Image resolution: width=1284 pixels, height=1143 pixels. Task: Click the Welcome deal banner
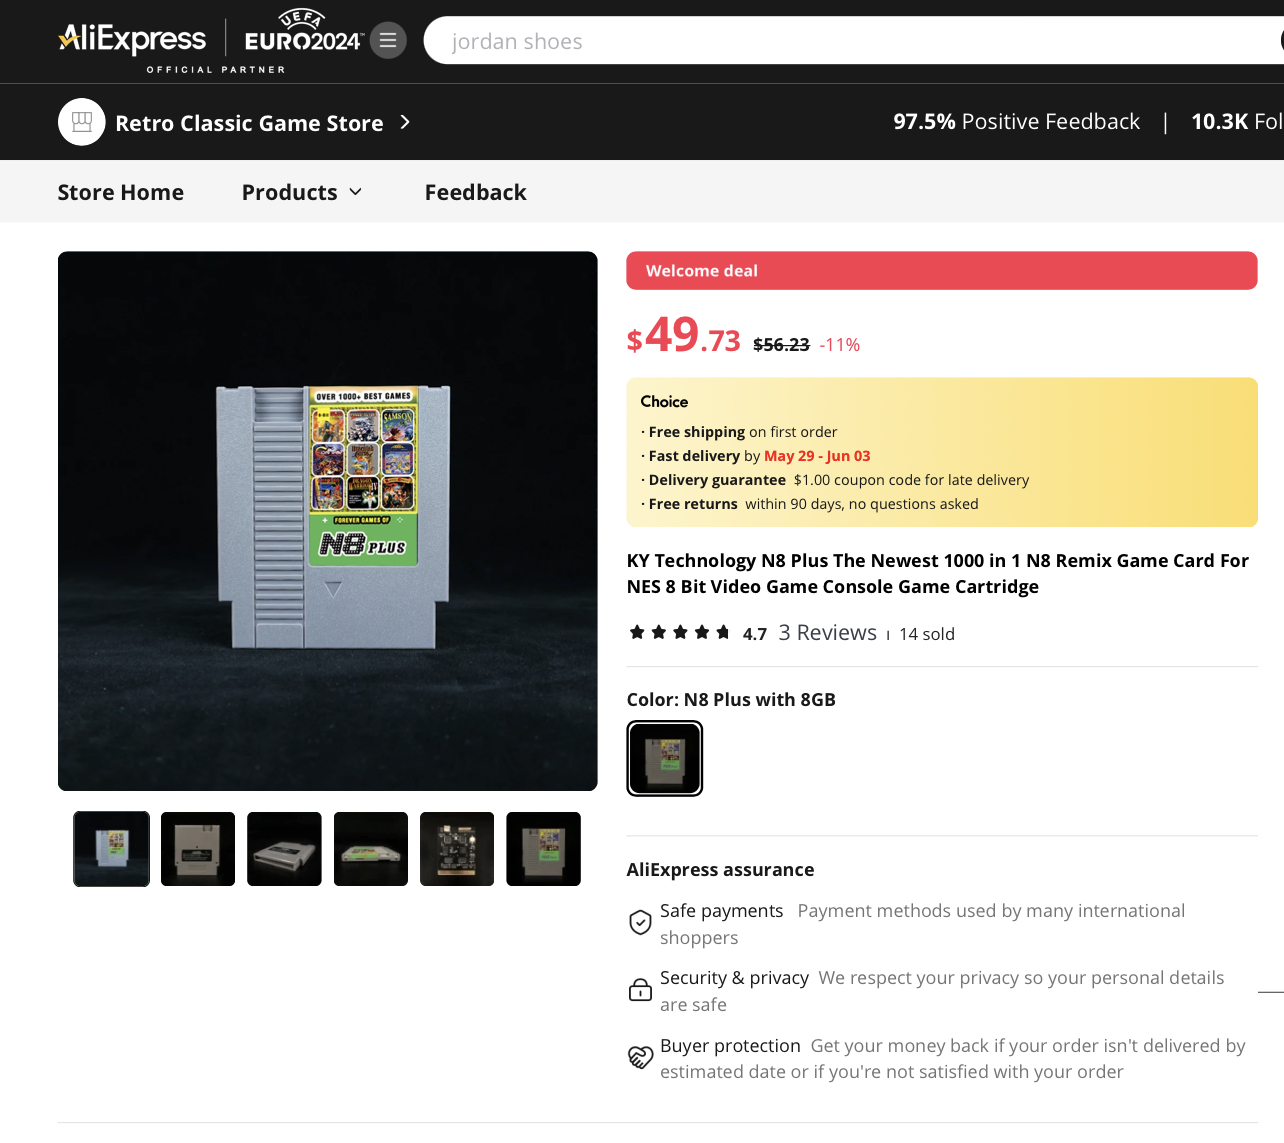pos(942,271)
